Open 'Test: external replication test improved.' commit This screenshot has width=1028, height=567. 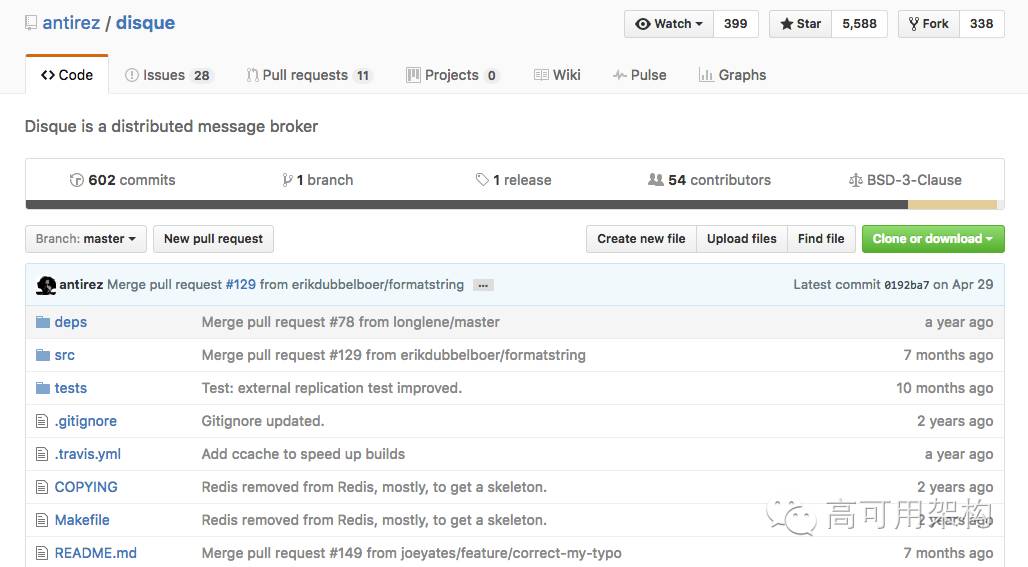coord(332,388)
